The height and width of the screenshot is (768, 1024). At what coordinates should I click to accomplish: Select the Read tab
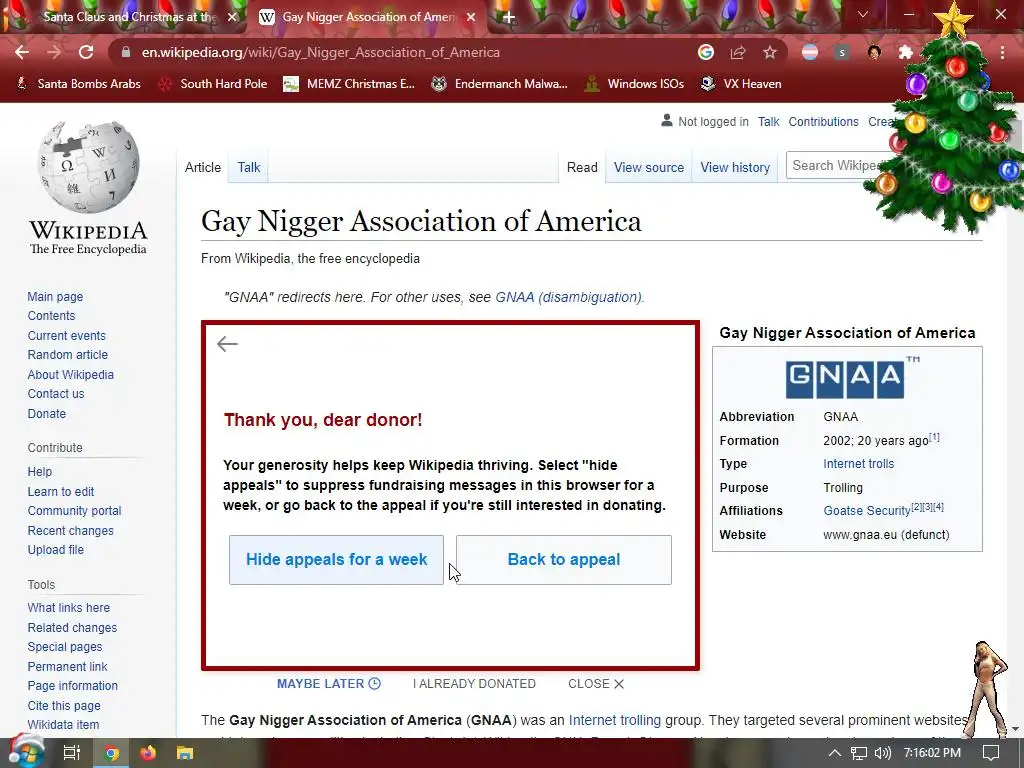[582, 167]
